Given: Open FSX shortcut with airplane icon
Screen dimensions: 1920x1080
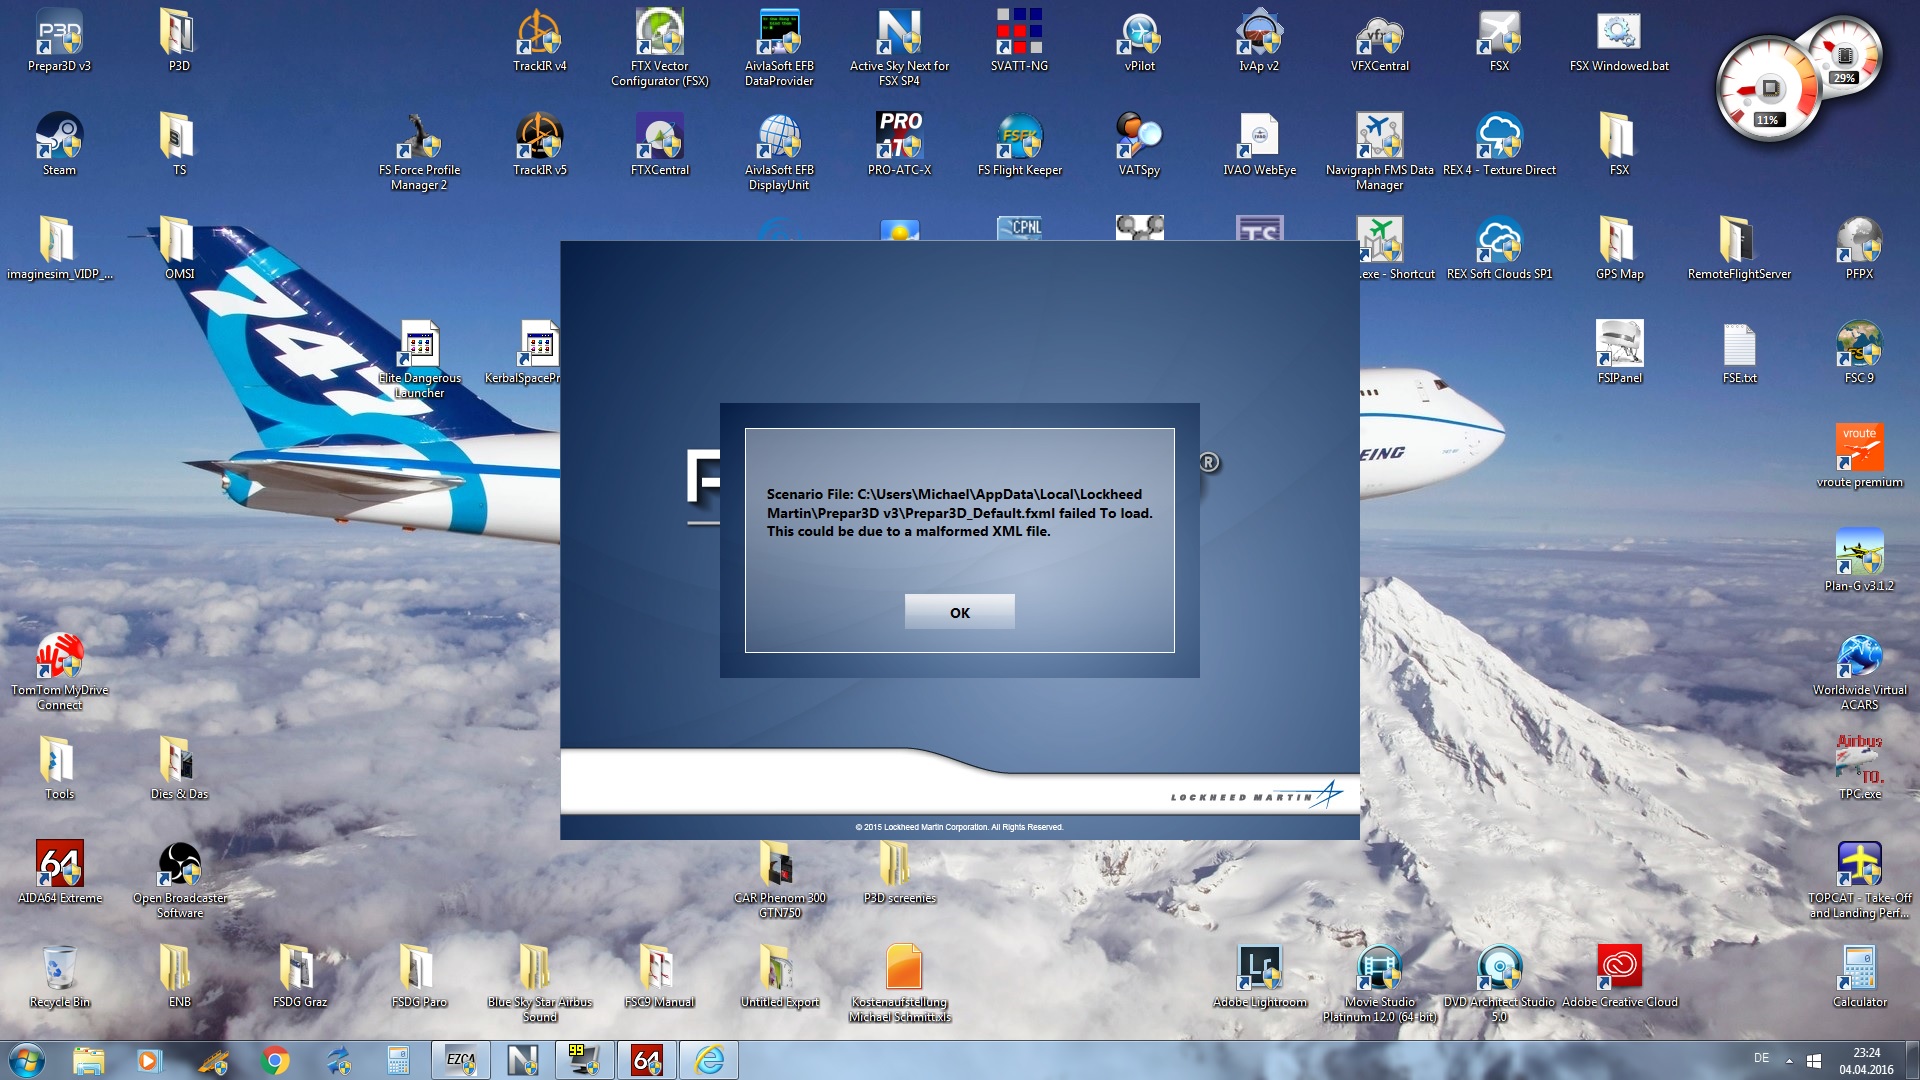Looking at the screenshot, I should [x=1499, y=40].
